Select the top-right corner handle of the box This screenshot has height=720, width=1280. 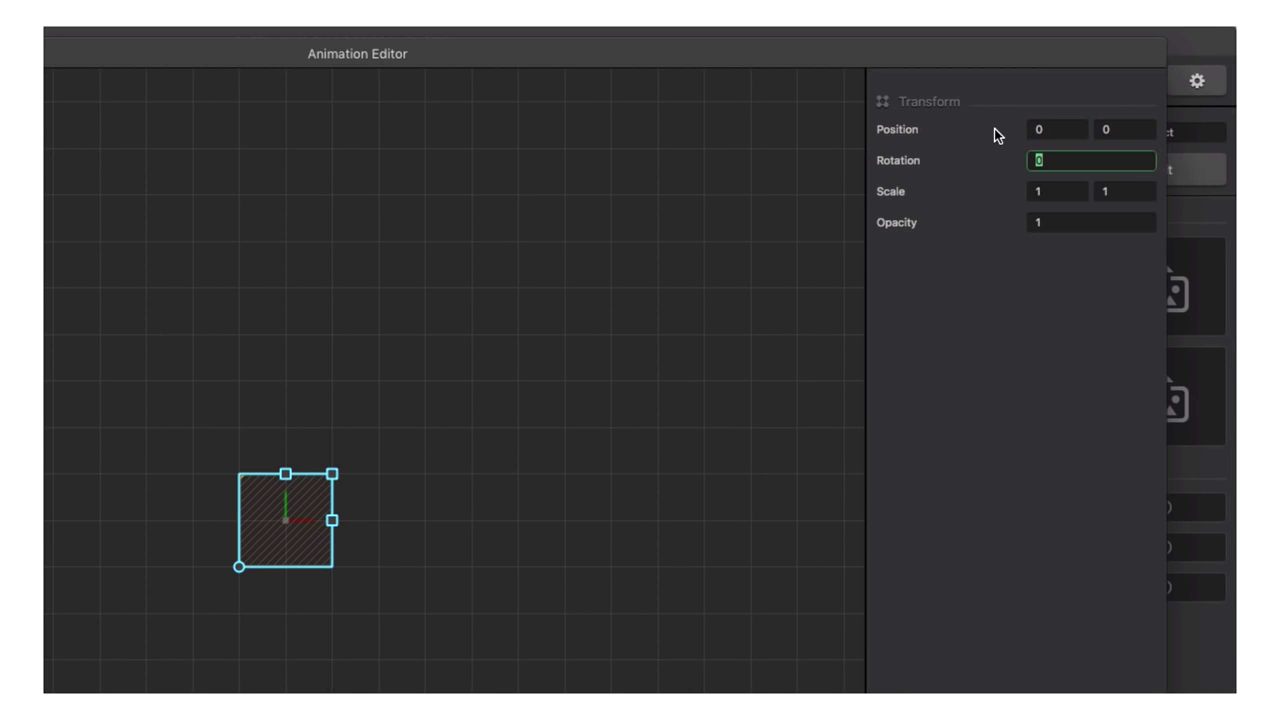tap(332, 474)
